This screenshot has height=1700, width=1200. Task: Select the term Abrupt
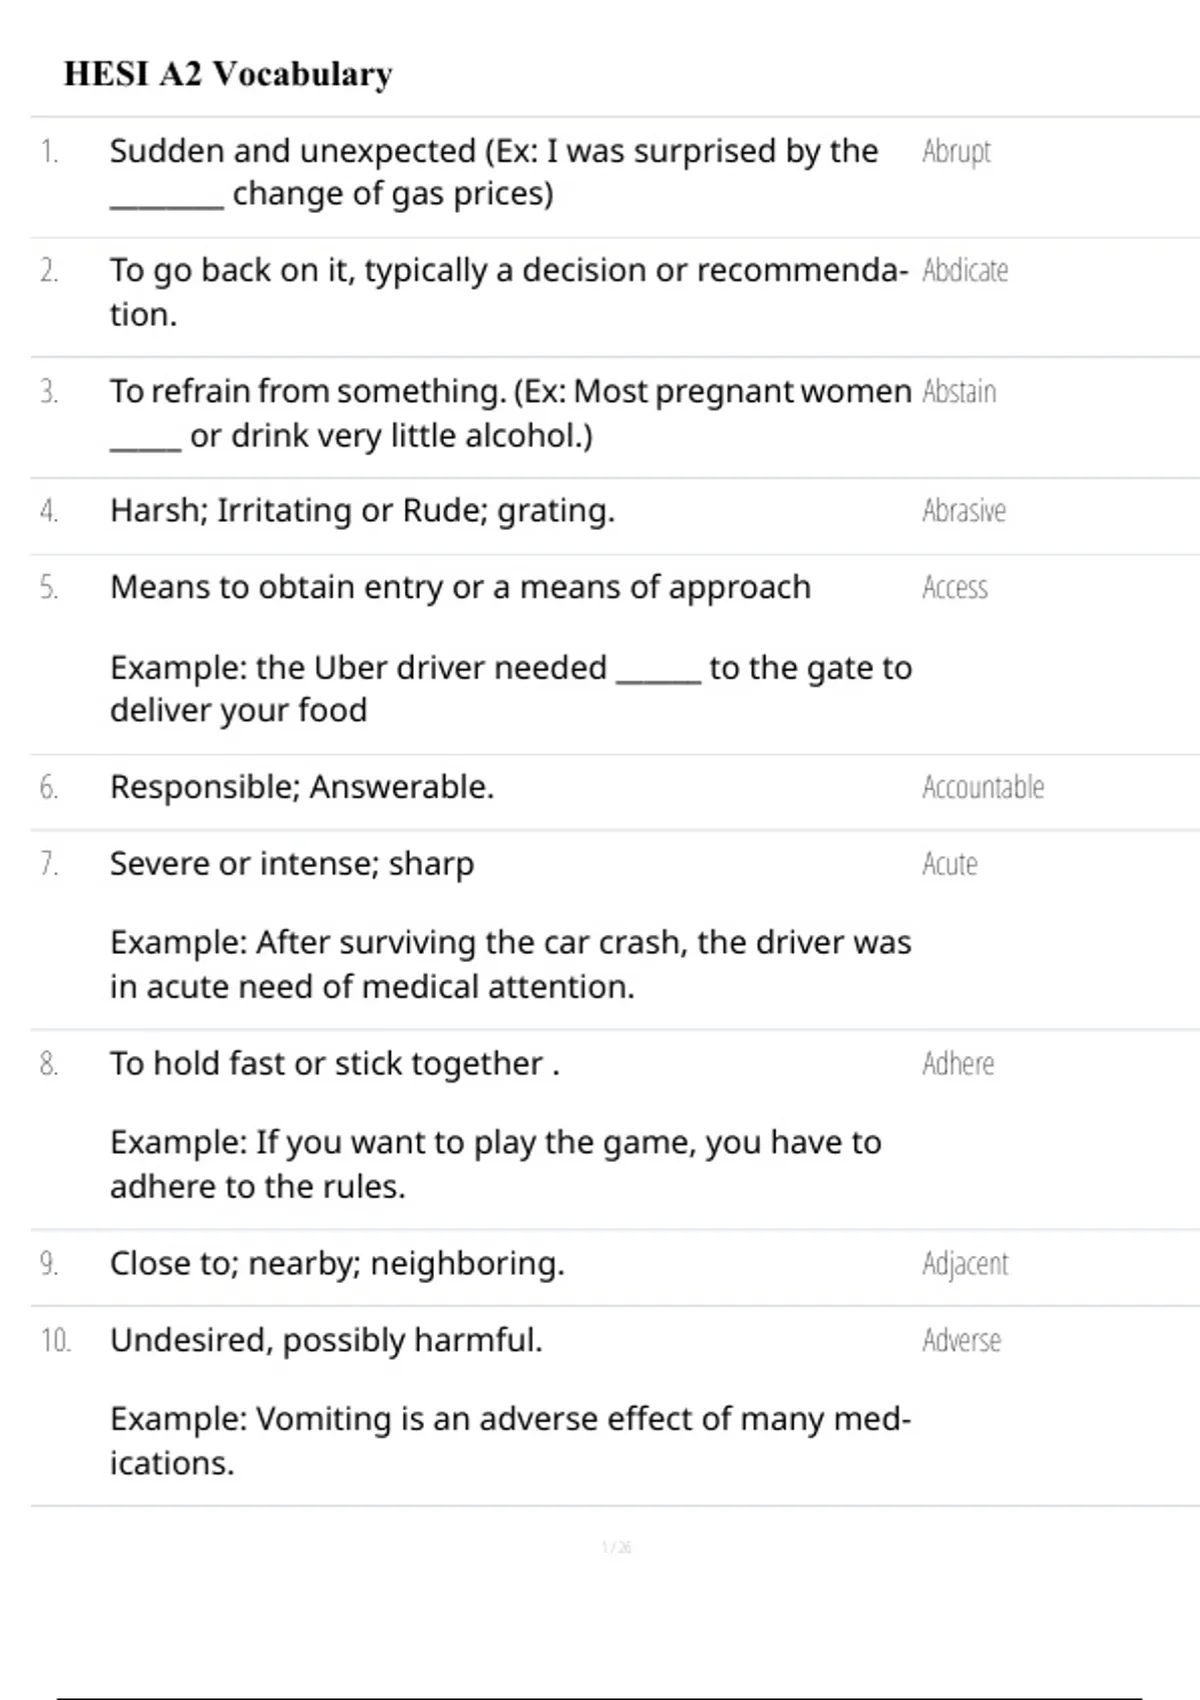click(956, 152)
